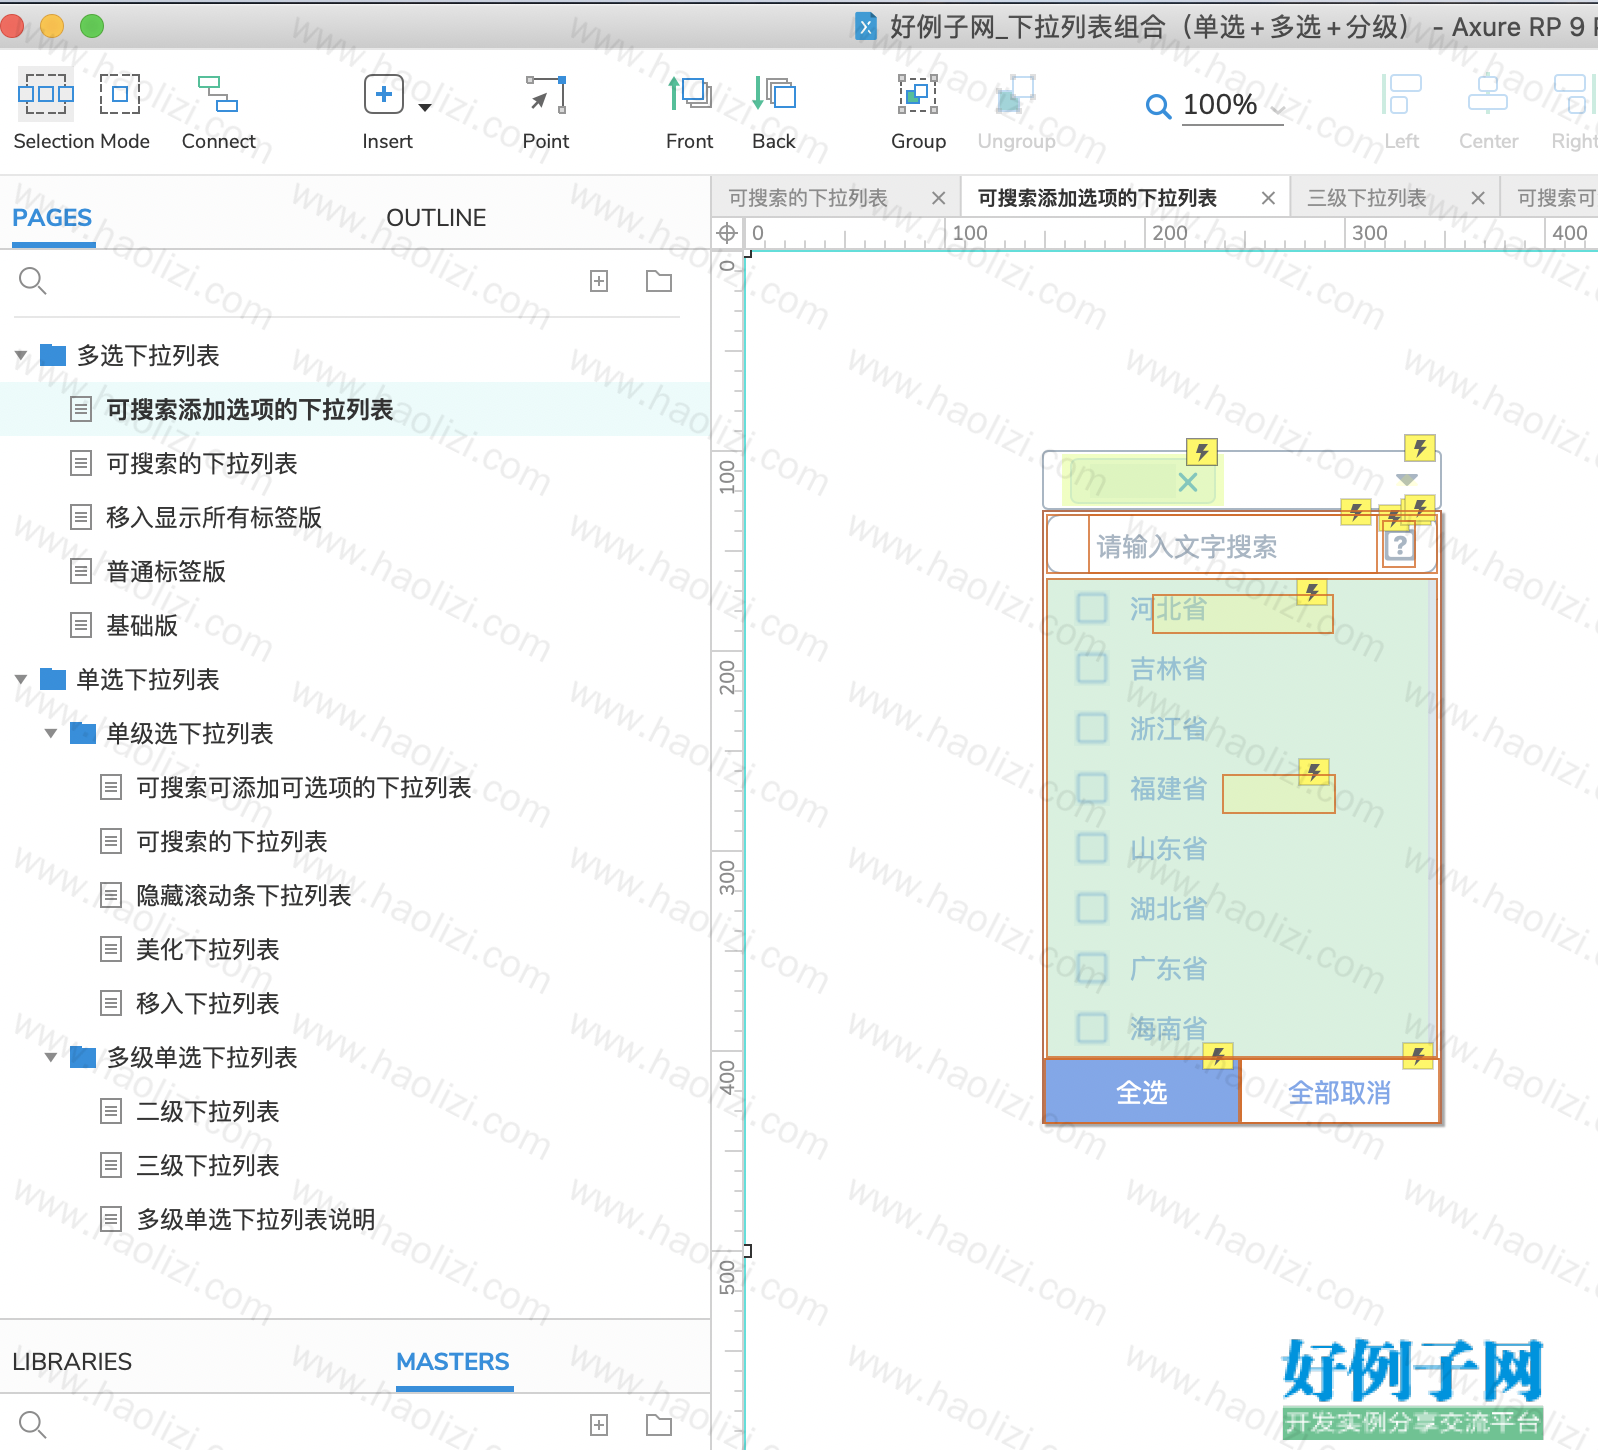Open page 移入显示所有标签版
Image resolution: width=1598 pixels, height=1450 pixels.
pos(214,518)
